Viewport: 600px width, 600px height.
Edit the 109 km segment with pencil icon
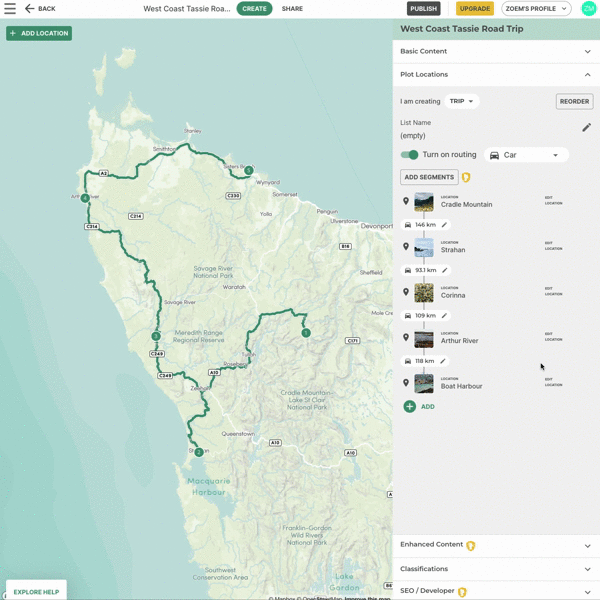pyautogui.click(x=445, y=316)
